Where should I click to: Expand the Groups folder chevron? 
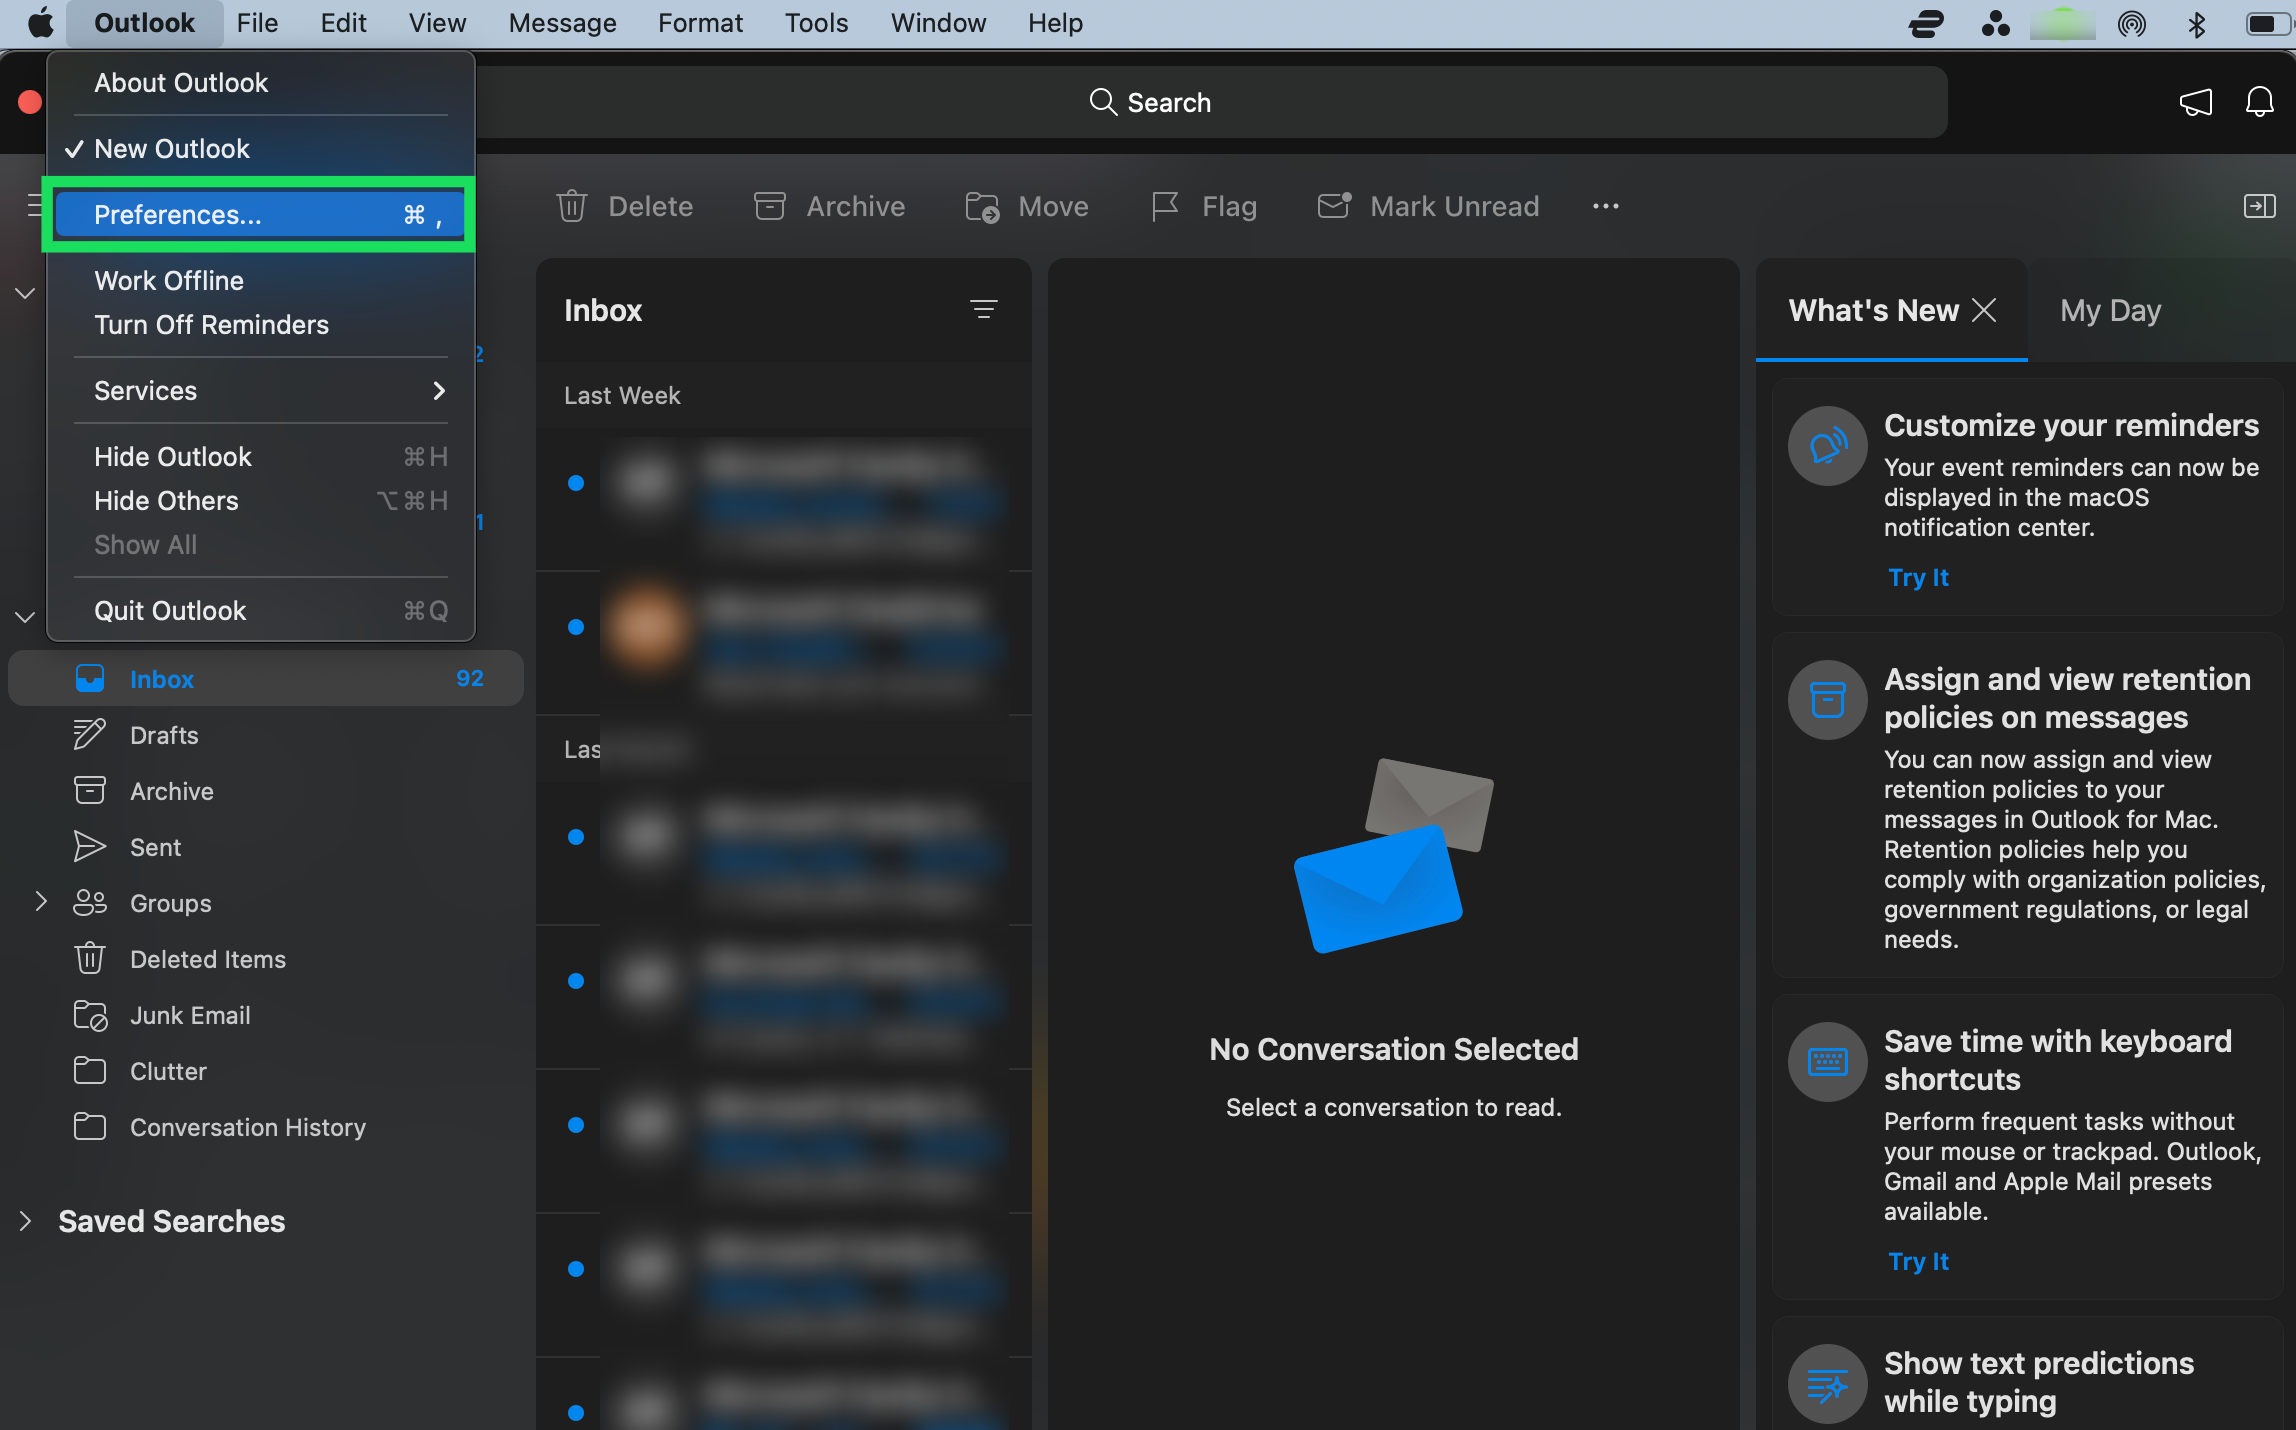[x=41, y=902]
